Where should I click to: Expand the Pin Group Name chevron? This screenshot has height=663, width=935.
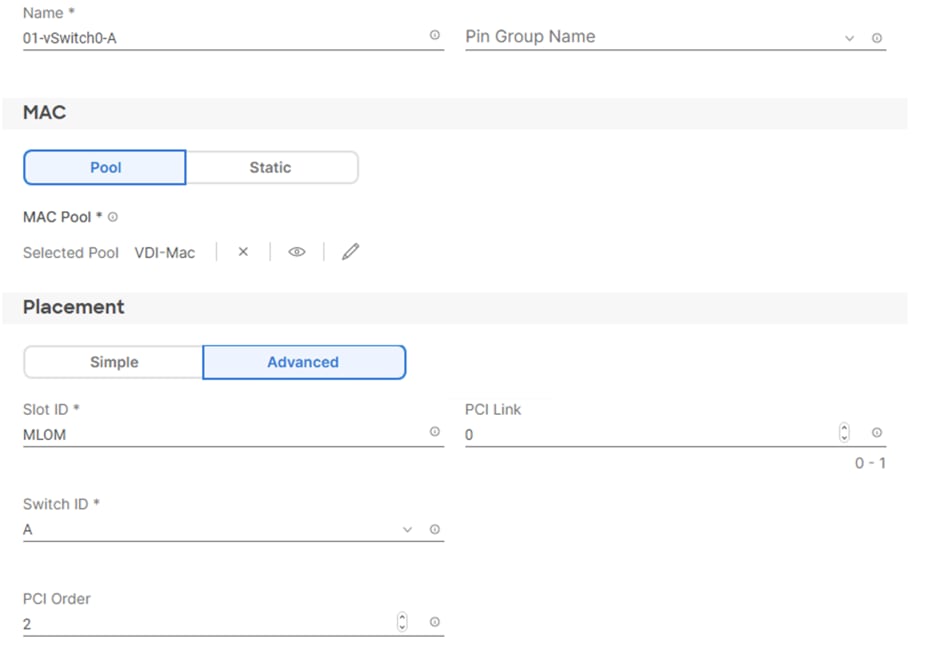849,38
